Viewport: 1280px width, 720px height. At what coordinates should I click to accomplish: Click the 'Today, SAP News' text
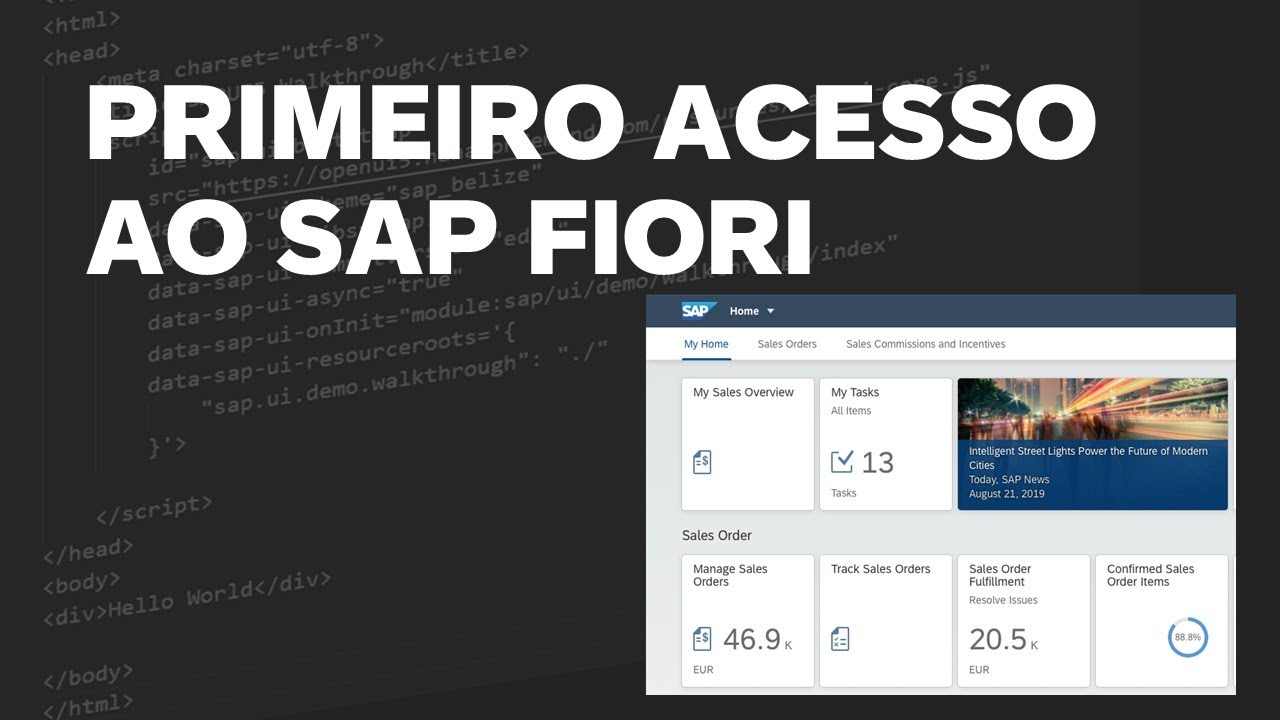pos(1009,480)
